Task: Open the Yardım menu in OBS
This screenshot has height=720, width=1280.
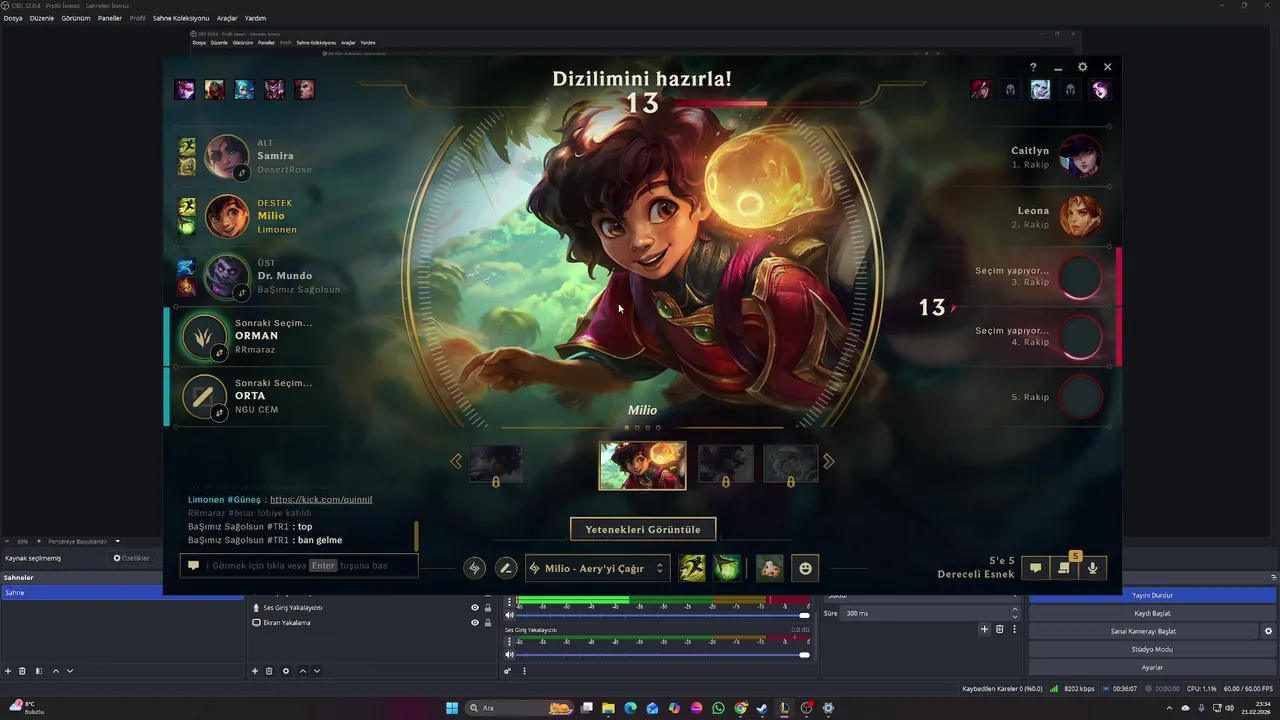Action: click(x=256, y=18)
